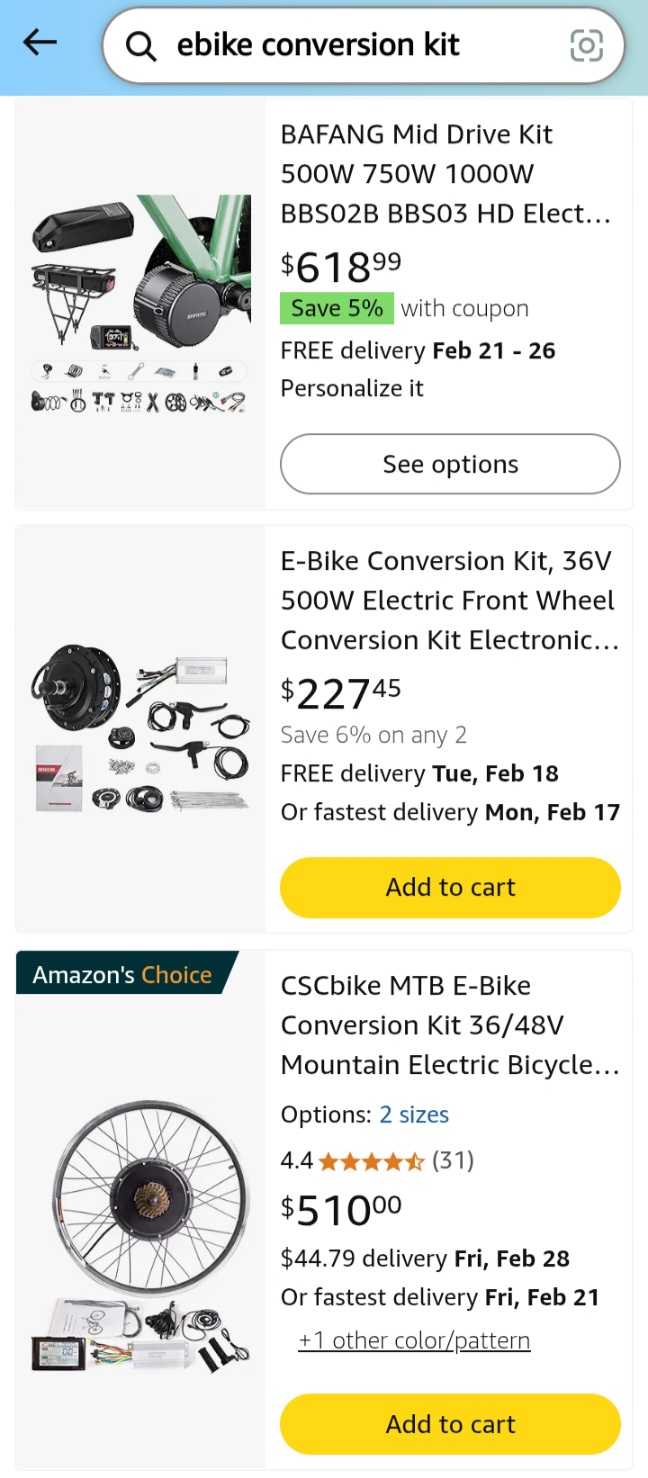View +1 other color/pattern link
This screenshot has width=648, height=1478.
(414, 1341)
